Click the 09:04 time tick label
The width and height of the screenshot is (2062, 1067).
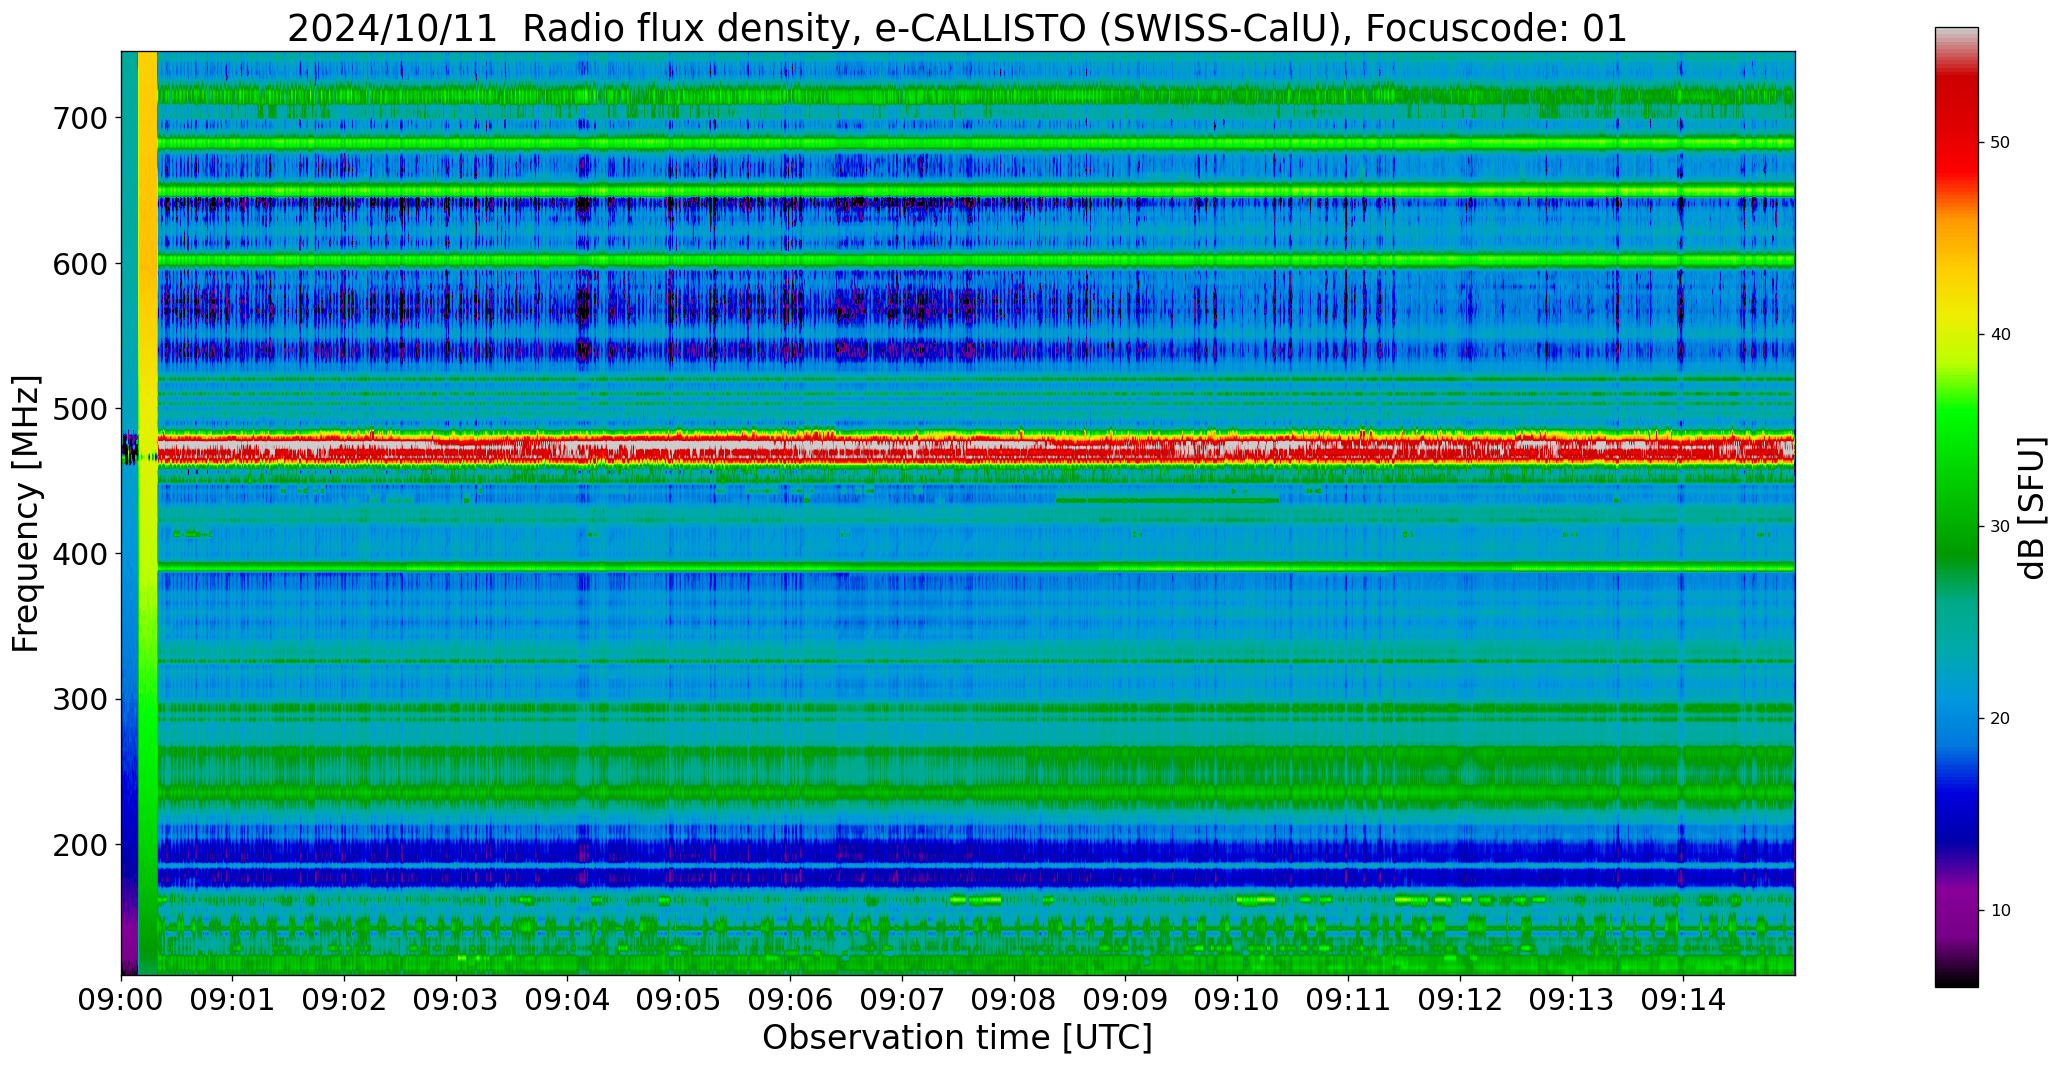[568, 999]
